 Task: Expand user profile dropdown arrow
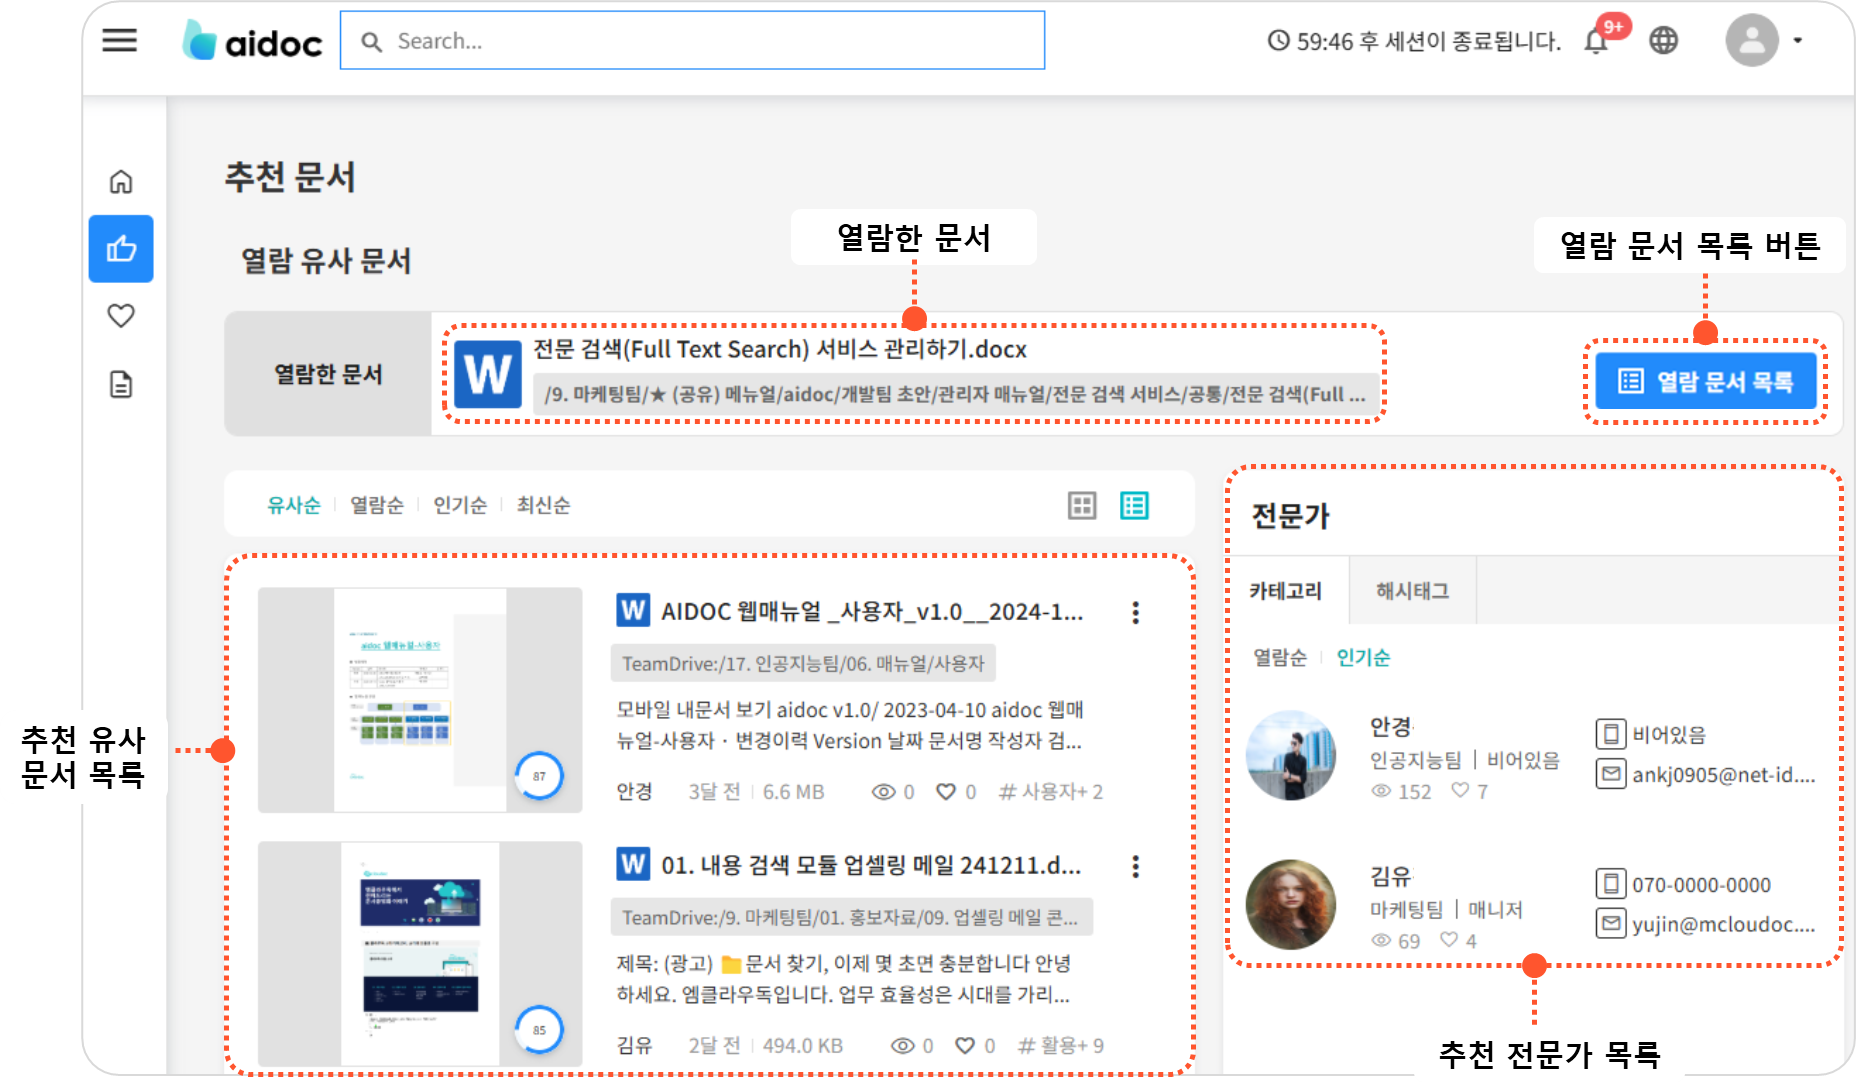[1797, 41]
